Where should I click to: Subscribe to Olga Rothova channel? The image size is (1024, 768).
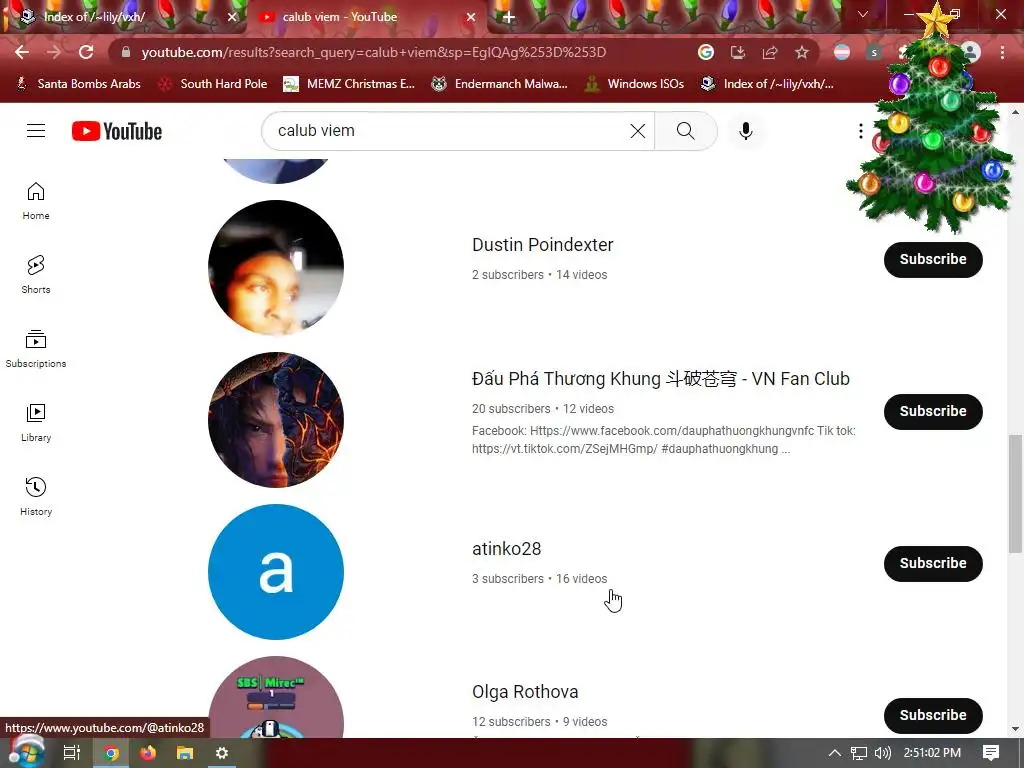[933, 715]
